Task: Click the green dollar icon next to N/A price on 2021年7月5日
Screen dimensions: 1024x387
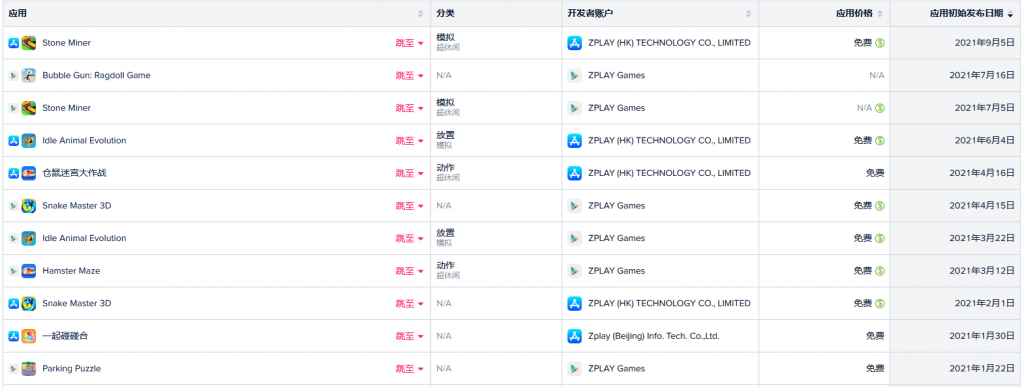Action: click(x=880, y=108)
